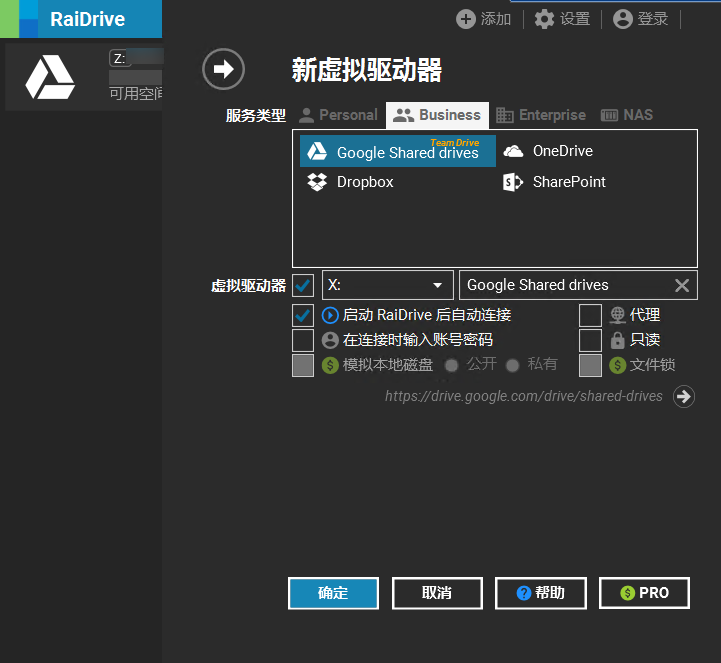Screen dimensions: 721x663
Task: Toggle the 模拟本地磁盘 checkbox
Action: pyautogui.click(x=303, y=366)
